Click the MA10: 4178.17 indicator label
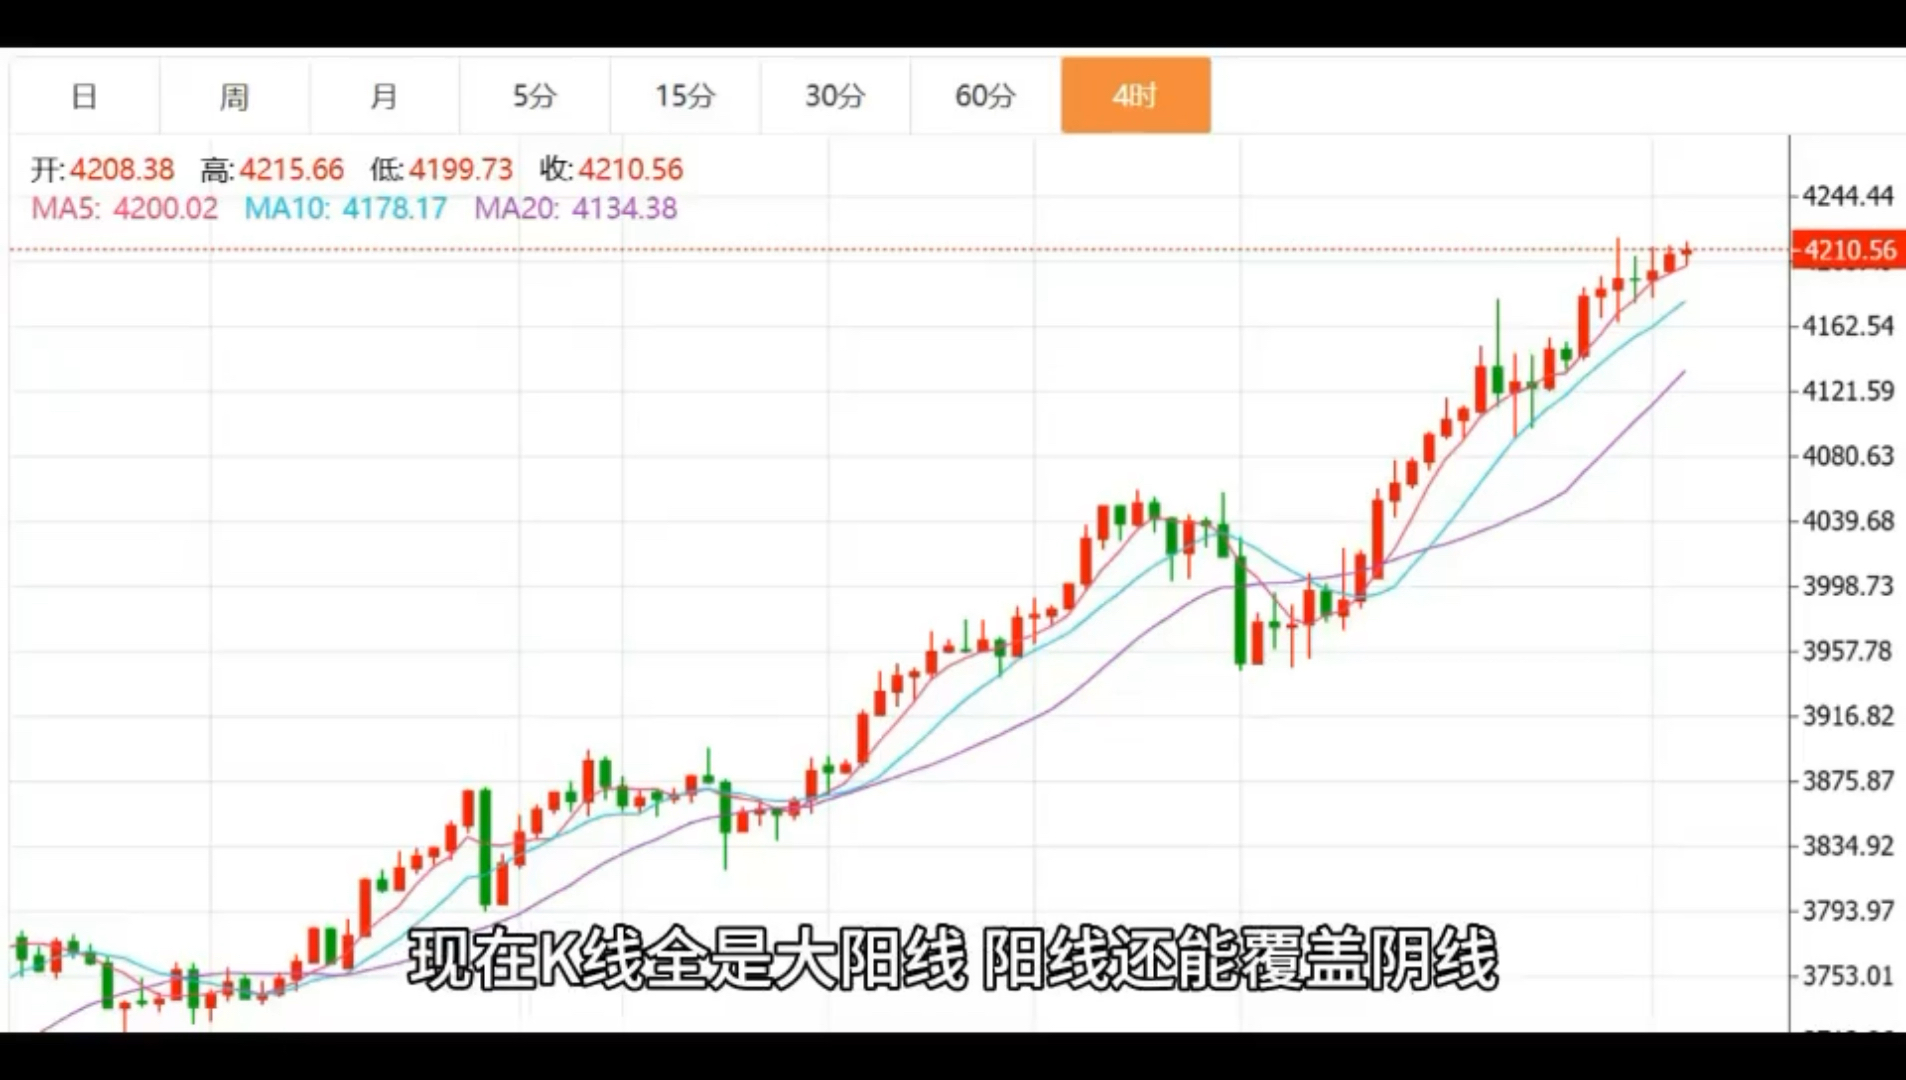The width and height of the screenshot is (1906, 1080). tap(346, 208)
